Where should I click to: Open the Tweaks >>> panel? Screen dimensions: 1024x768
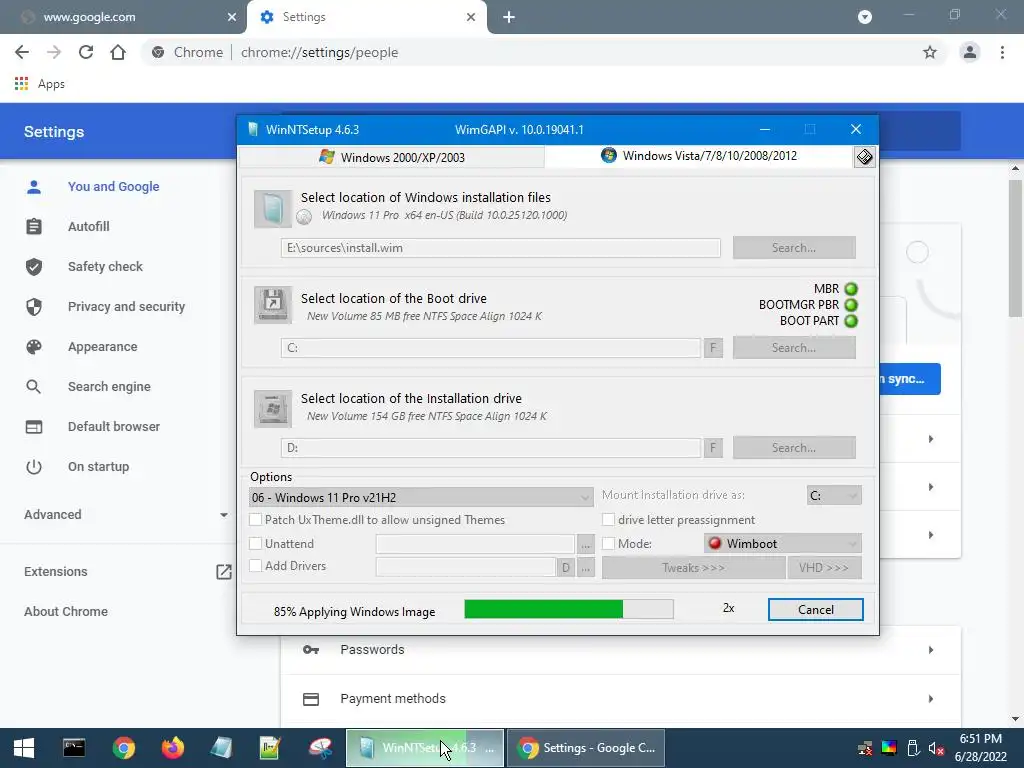pyautogui.click(x=694, y=568)
